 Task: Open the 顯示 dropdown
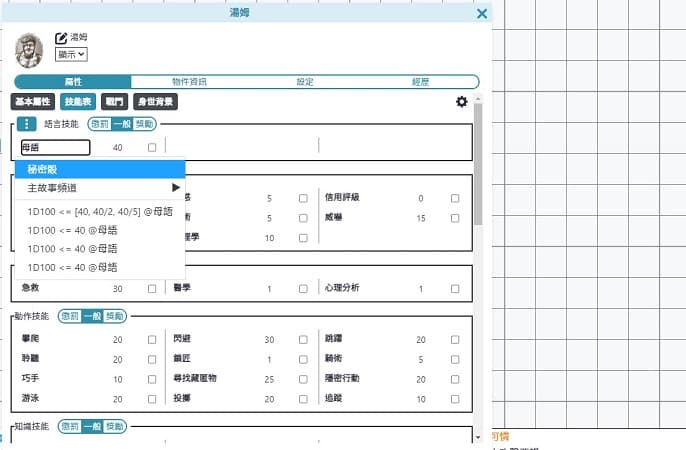click(71, 54)
